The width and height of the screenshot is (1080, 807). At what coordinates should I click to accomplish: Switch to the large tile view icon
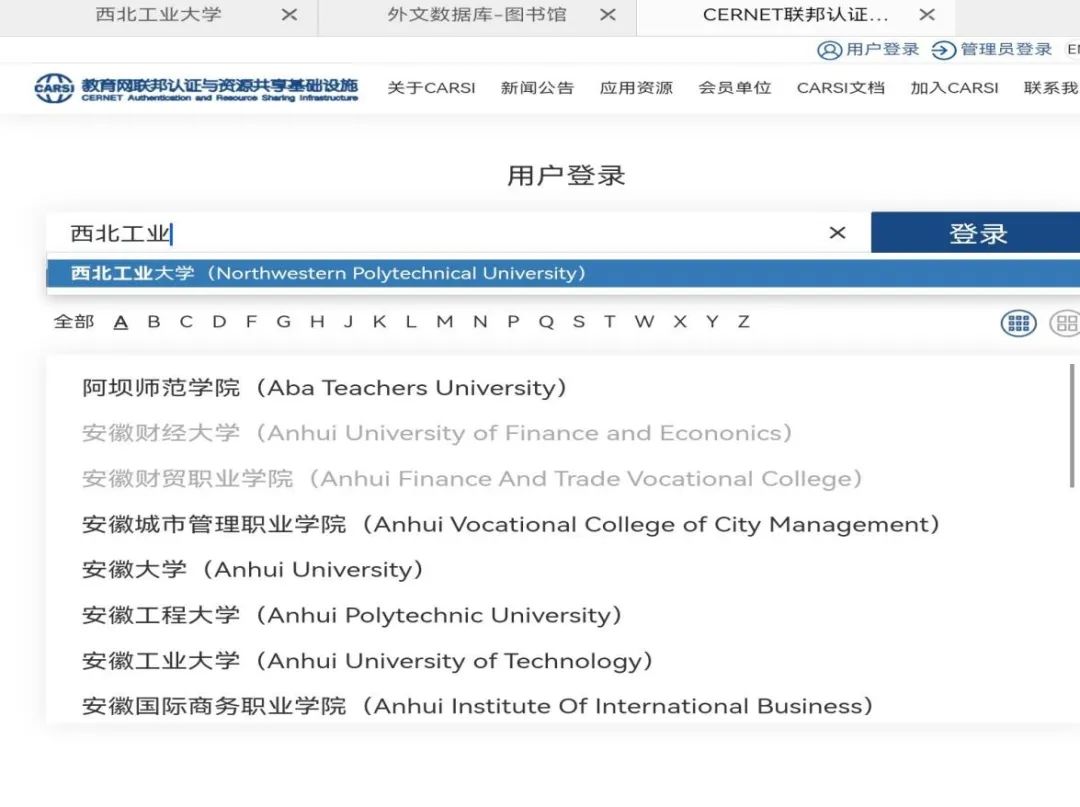(1066, 322)
